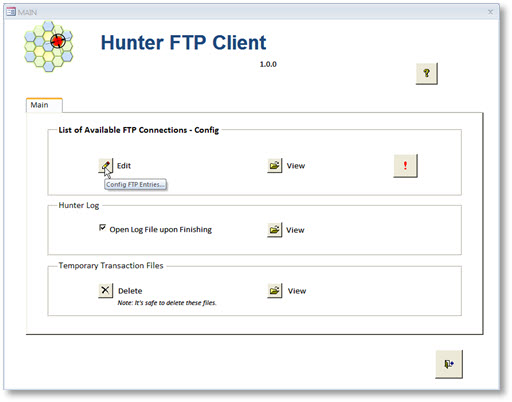Screen dimensions: 512x402
Task: Click the View label in Hunter Log section
Action: [295, 230]
